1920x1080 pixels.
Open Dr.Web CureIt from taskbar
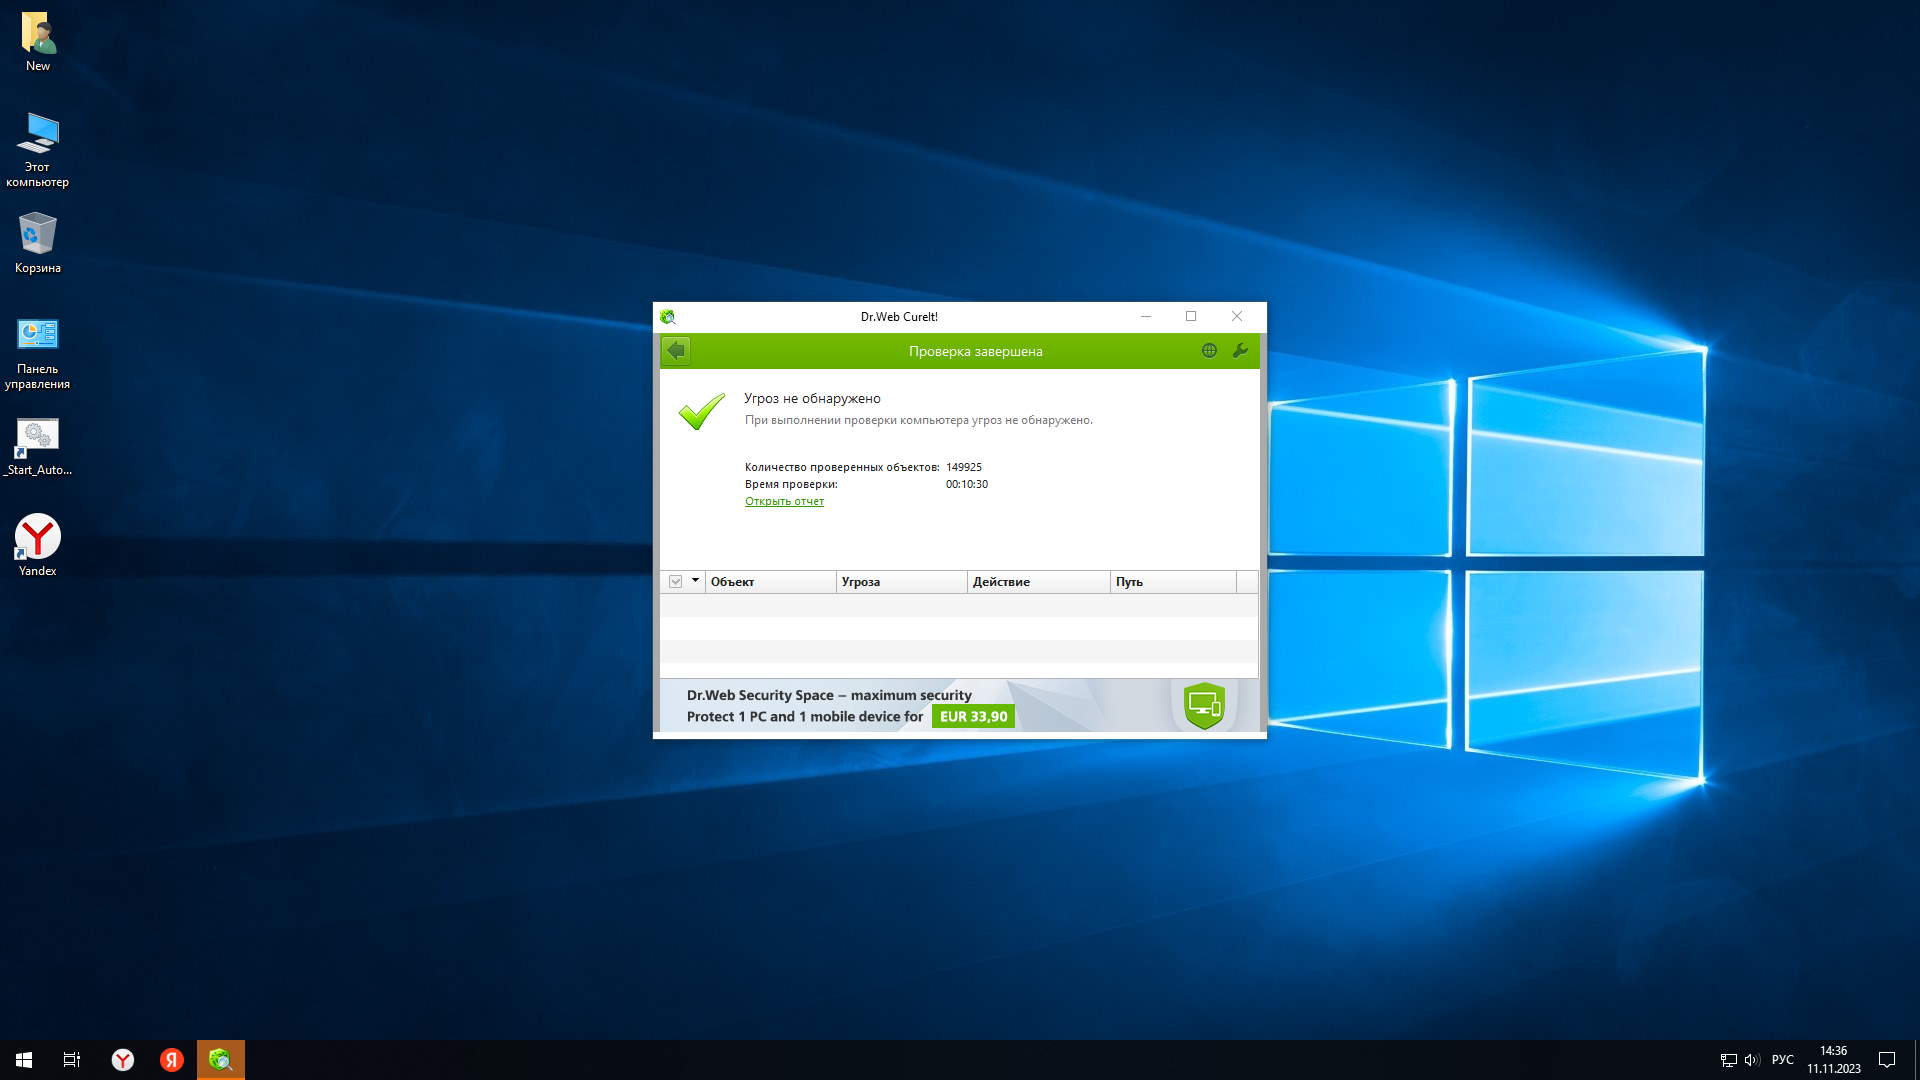coord(220,1060)
